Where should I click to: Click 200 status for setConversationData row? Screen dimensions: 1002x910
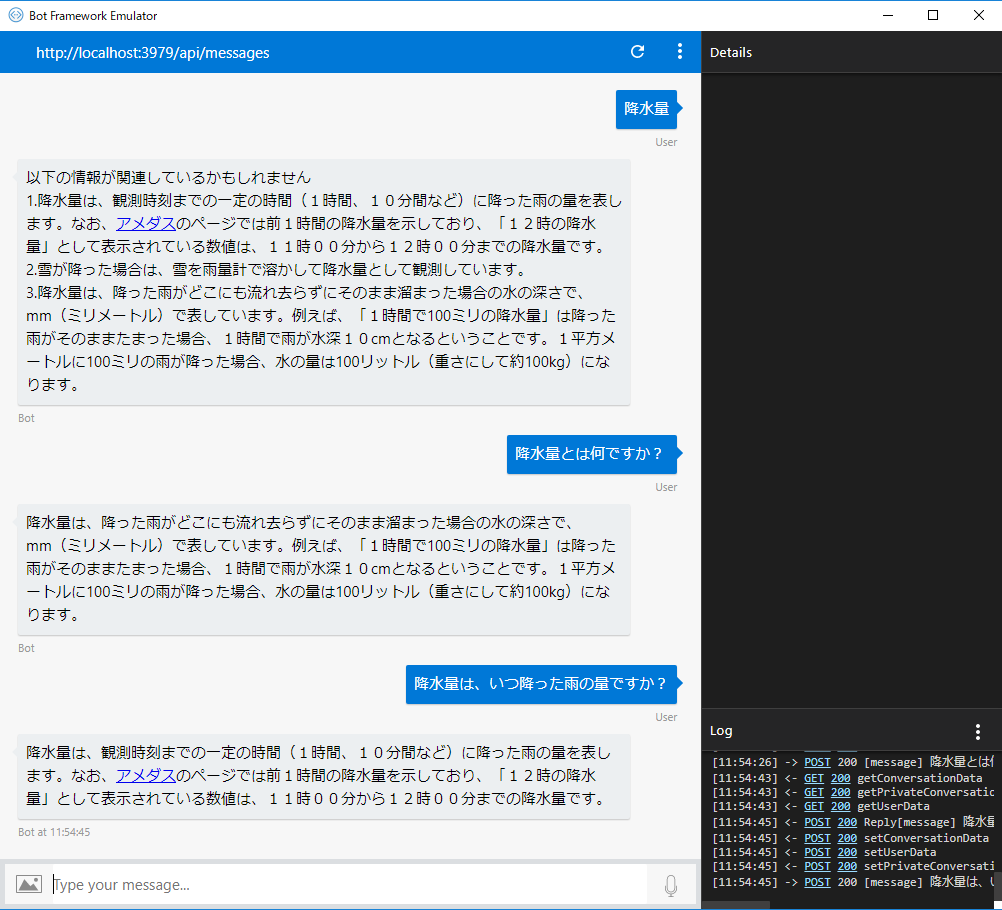847,838
